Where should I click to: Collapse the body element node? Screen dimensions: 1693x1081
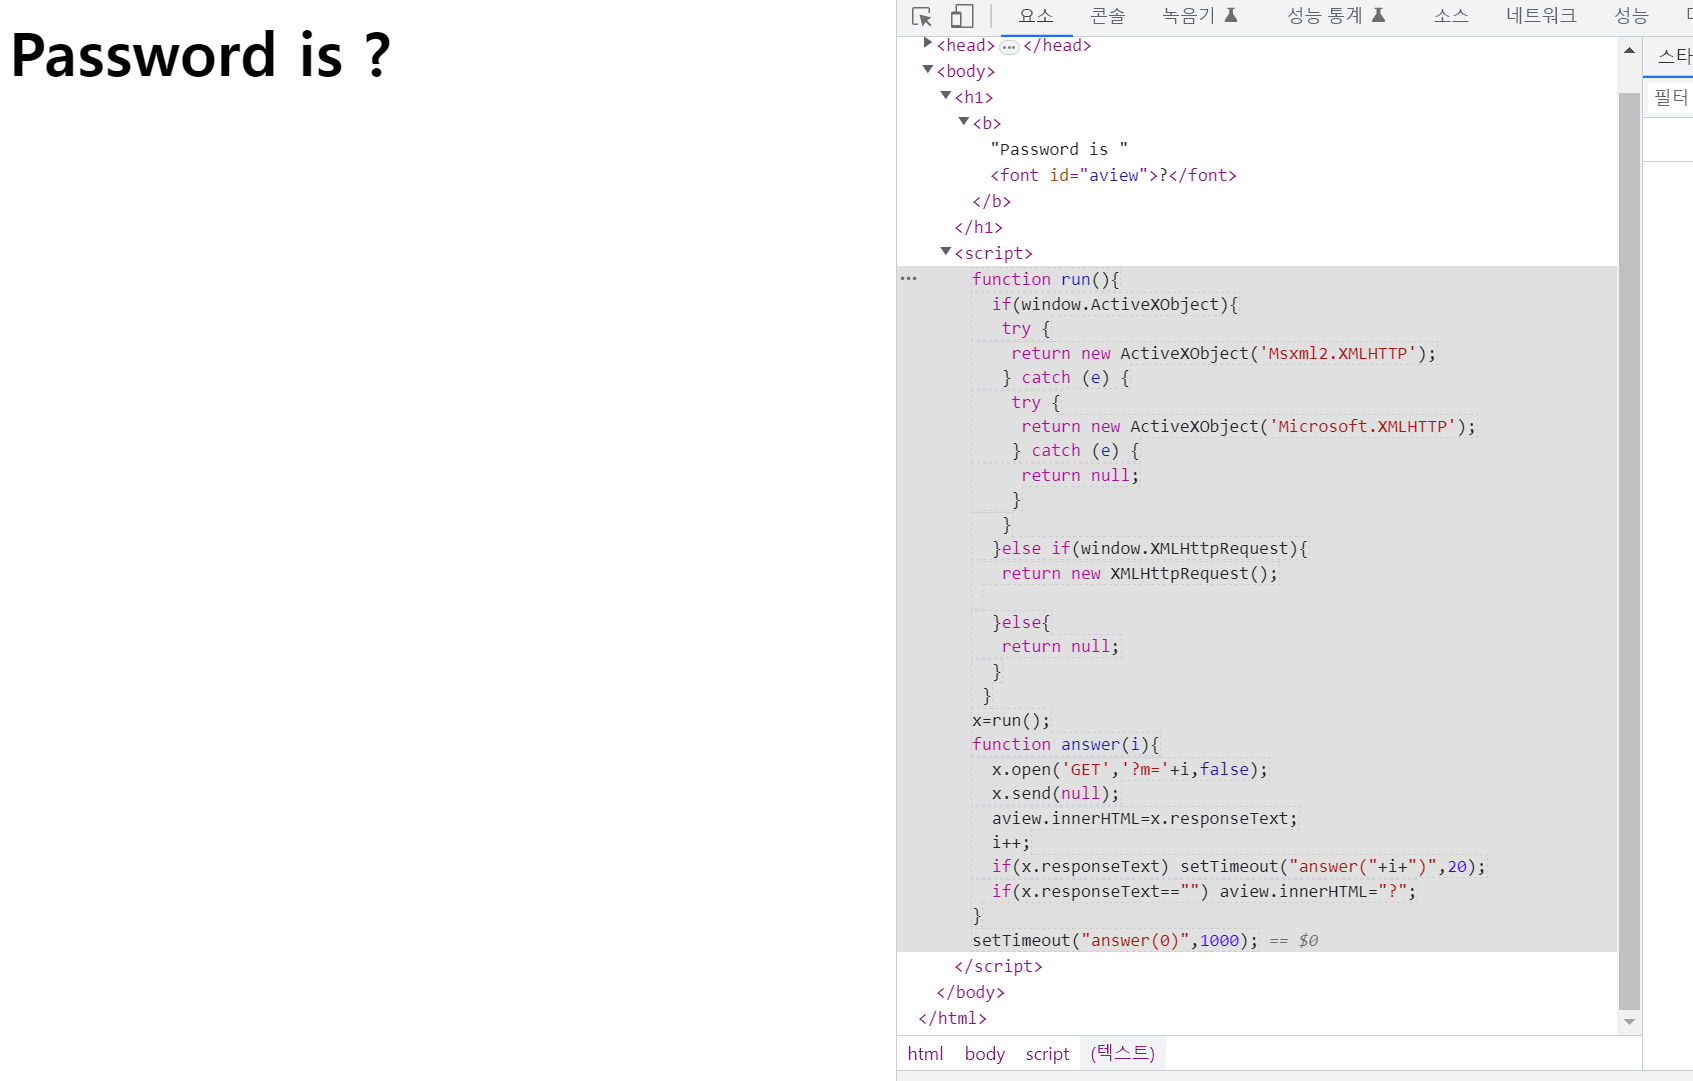927,69
